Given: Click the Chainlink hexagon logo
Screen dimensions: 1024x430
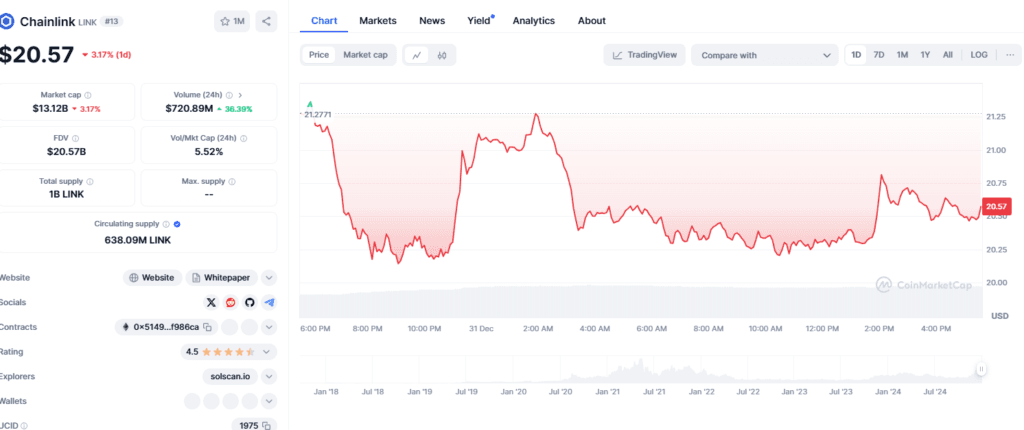Looking at the screenshot, I should 7,22.
